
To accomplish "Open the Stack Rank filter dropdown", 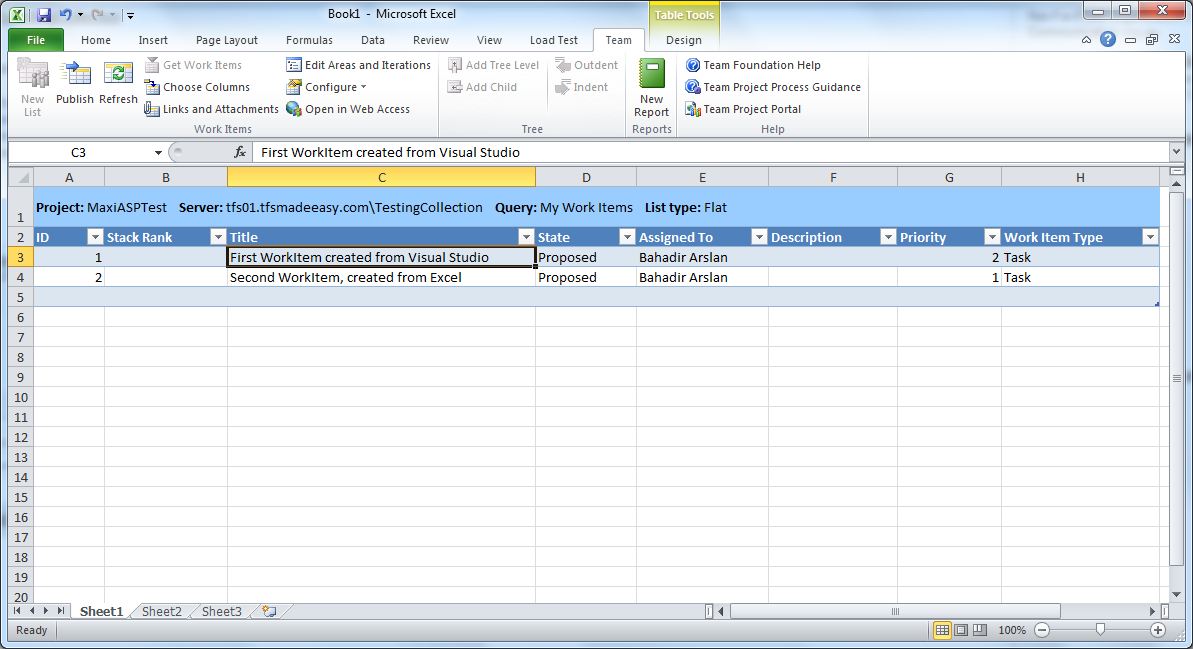I will [x=218, y=237].
